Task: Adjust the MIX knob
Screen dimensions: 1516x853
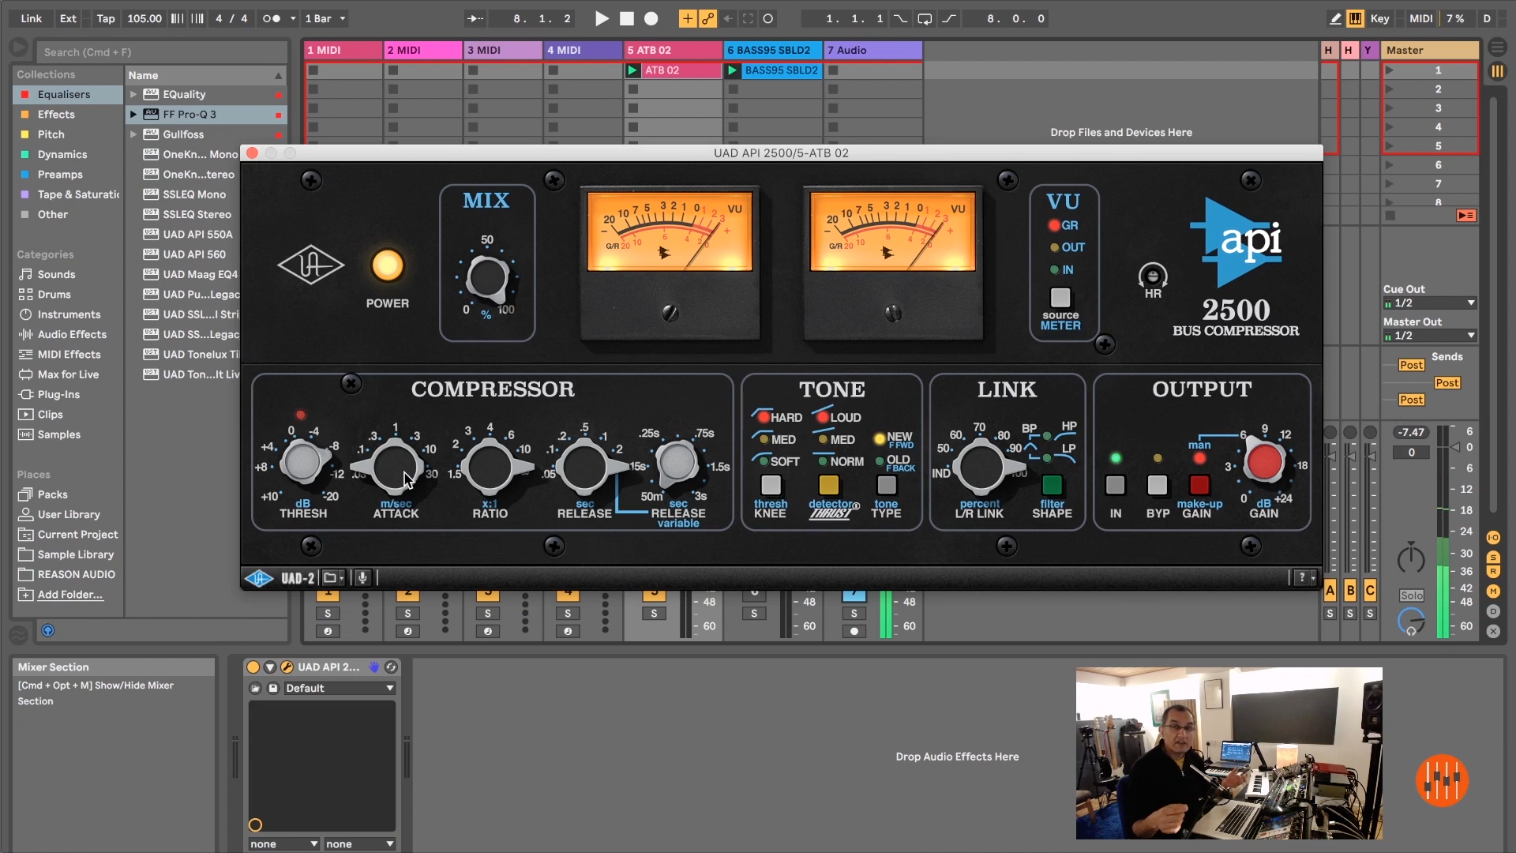Action: 487,279
